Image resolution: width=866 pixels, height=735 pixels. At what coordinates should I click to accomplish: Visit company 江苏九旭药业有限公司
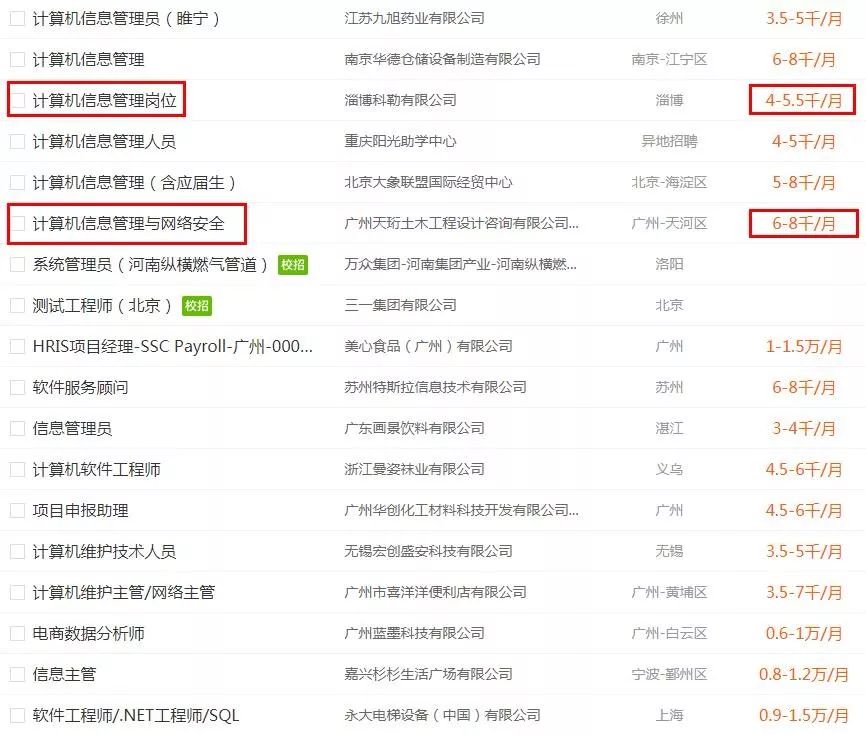[x=414, y=18]
